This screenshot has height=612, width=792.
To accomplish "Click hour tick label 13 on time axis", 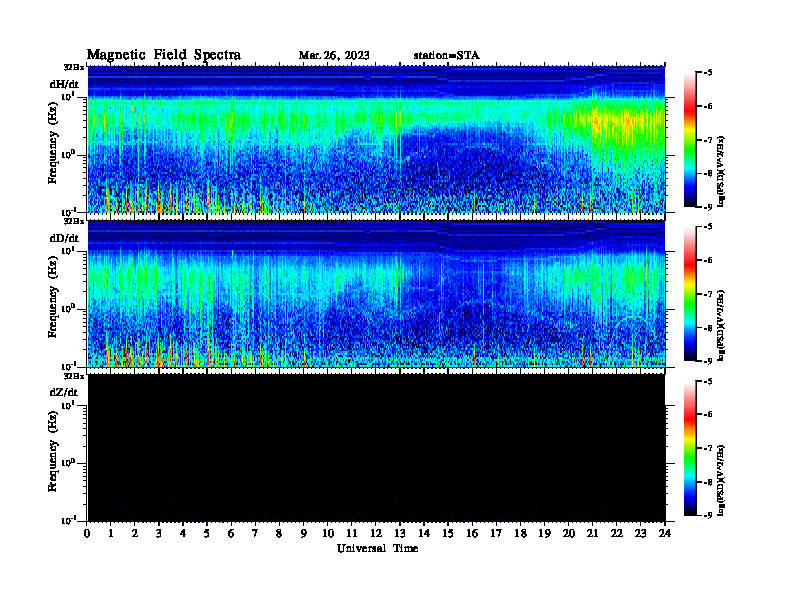I will click(400, 534).
